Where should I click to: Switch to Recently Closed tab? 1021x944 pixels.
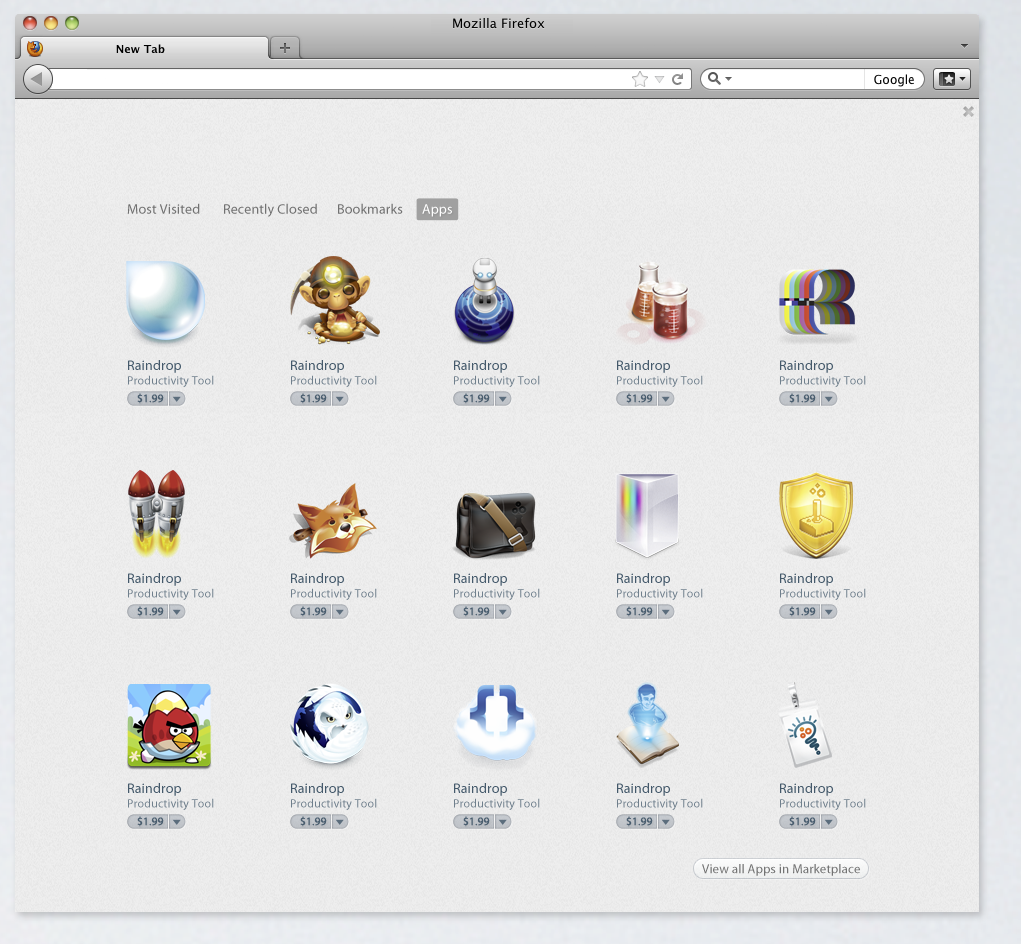pyautogui.click(x=270, y=209)
